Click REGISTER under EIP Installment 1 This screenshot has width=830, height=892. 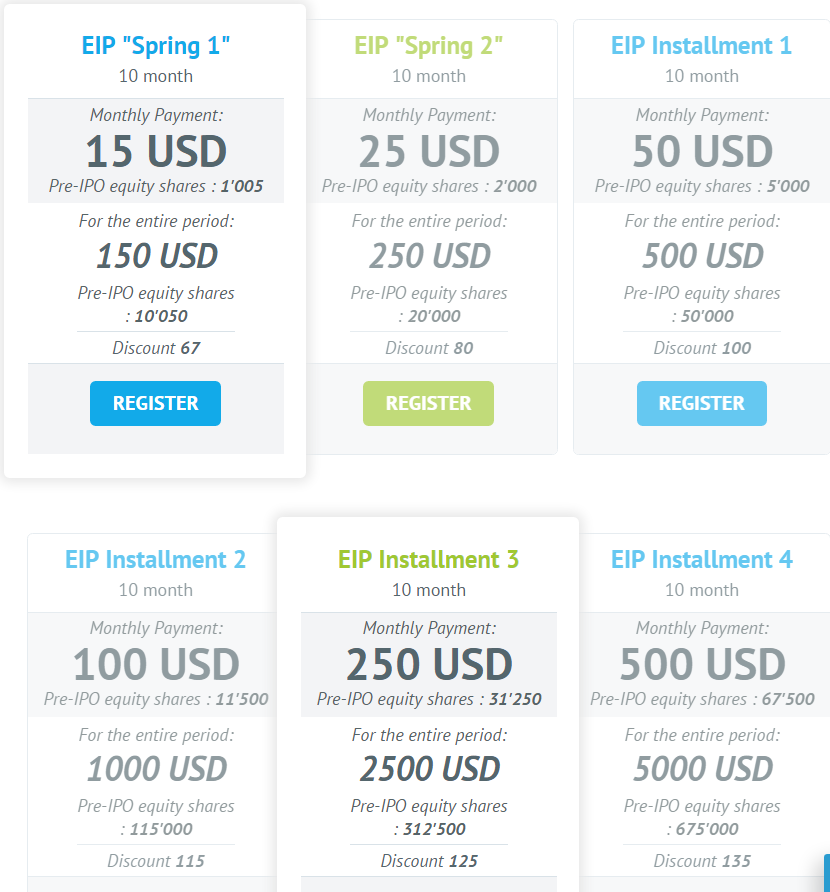click(x=701, y=403)
